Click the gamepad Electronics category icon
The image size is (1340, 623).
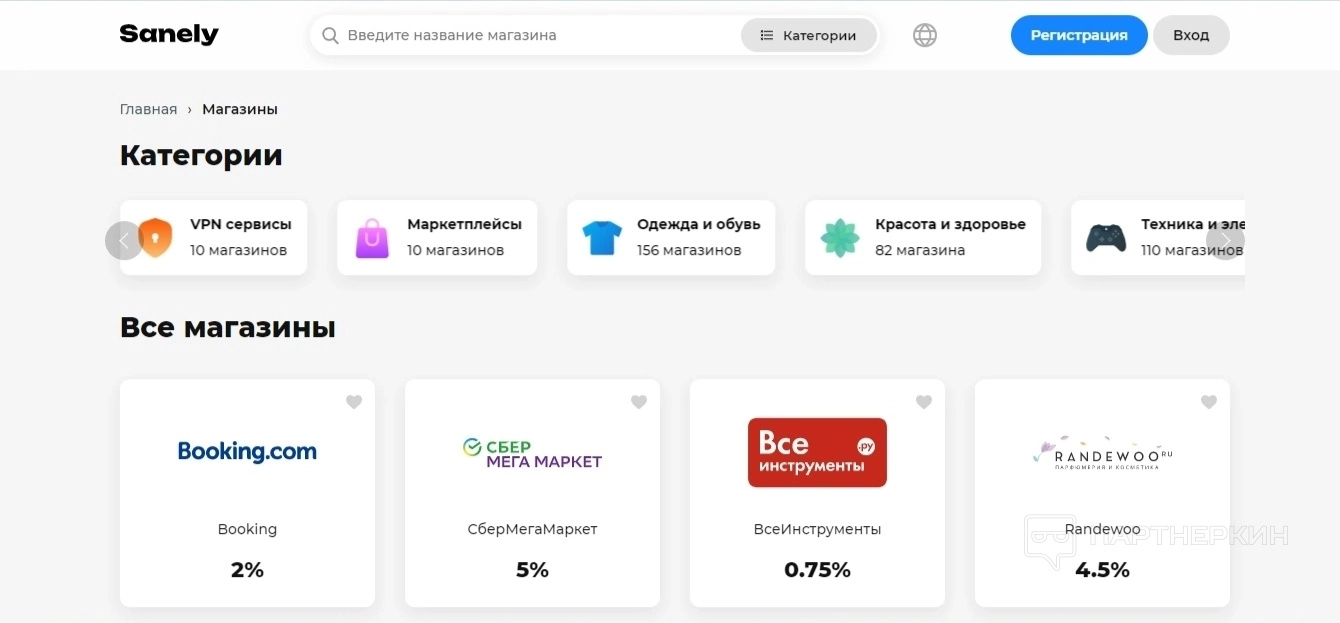click(1106, 238)
